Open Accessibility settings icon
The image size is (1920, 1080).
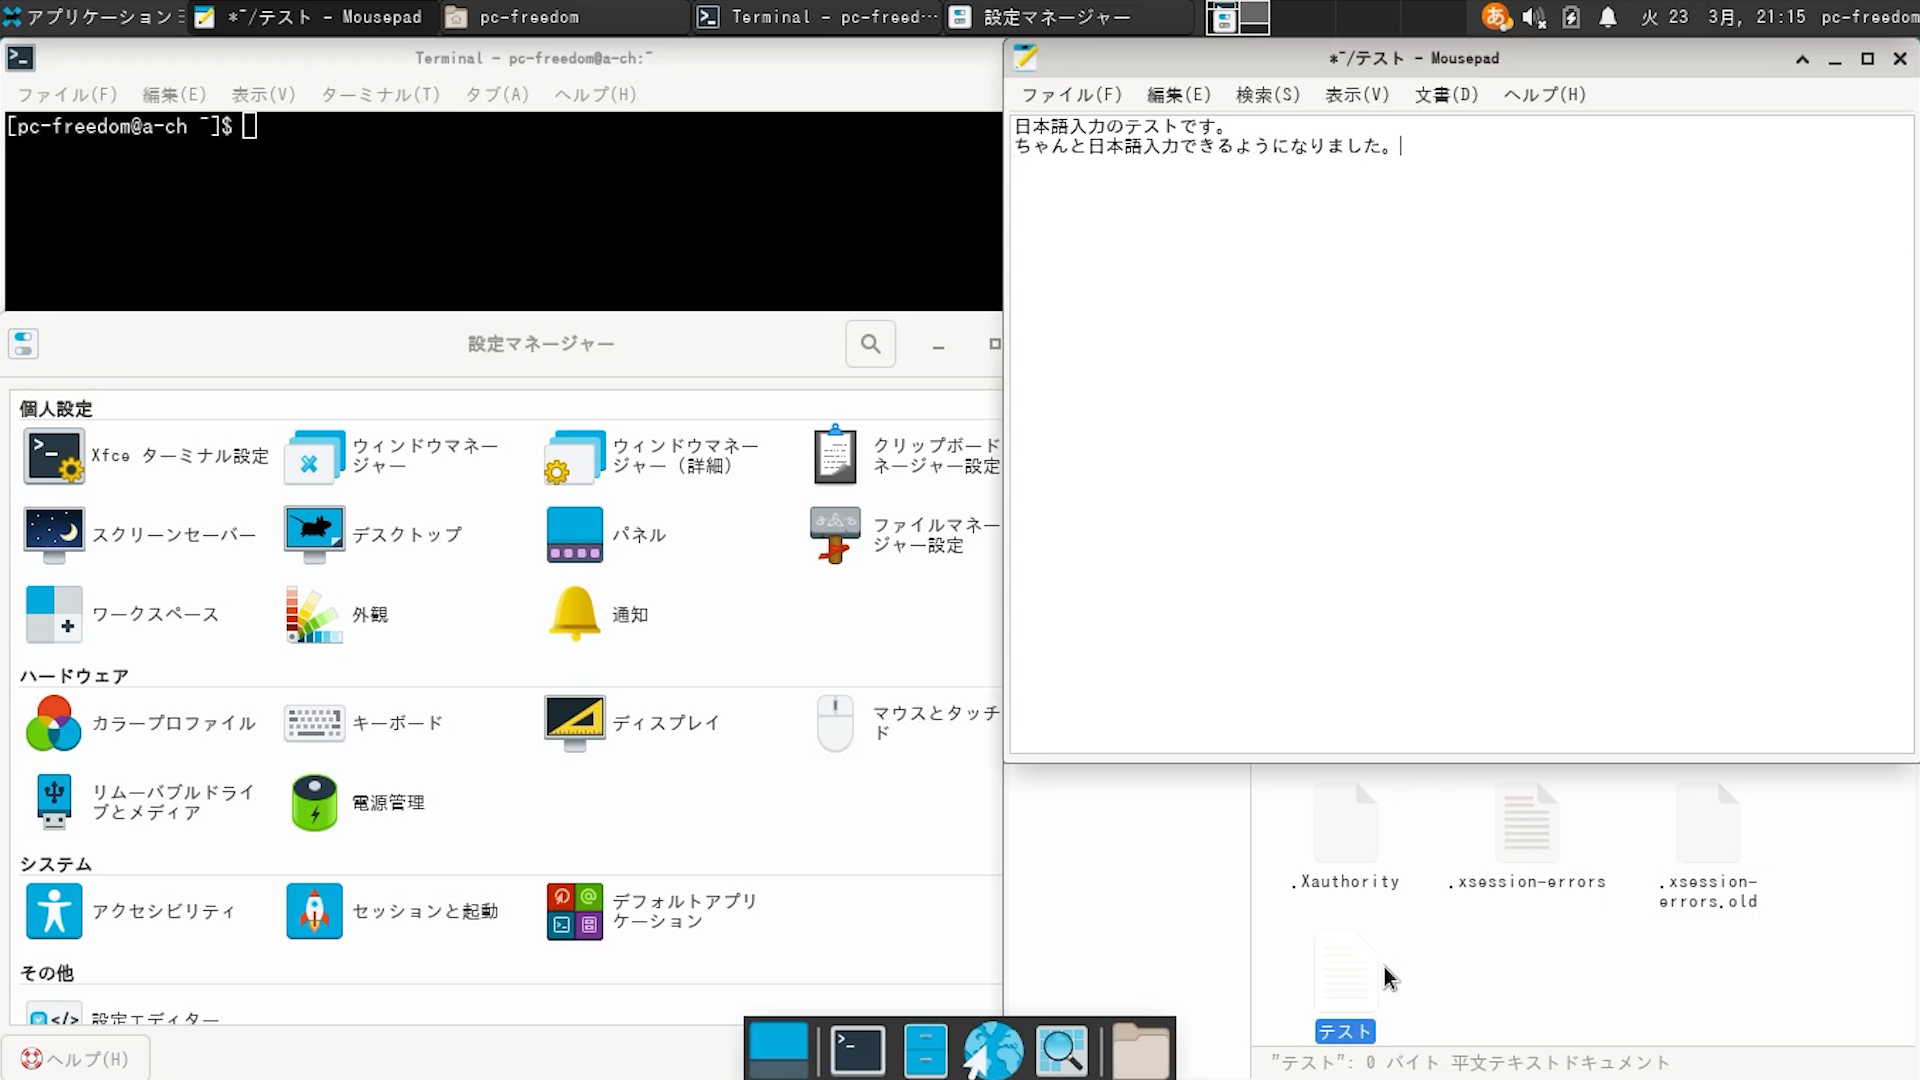pyautogui.click(x=54, y=911)
